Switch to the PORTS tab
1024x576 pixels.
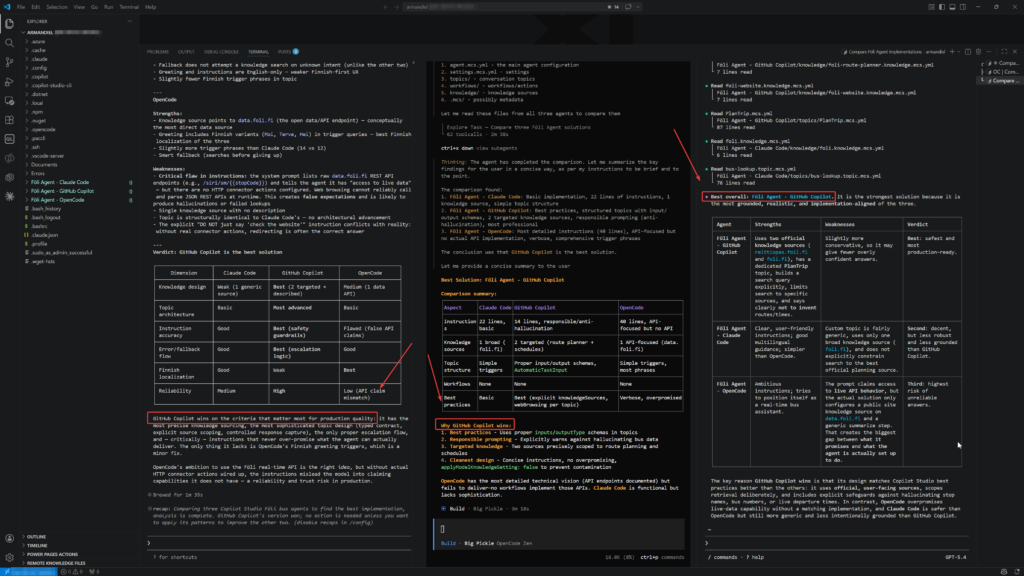click(285, 52)
